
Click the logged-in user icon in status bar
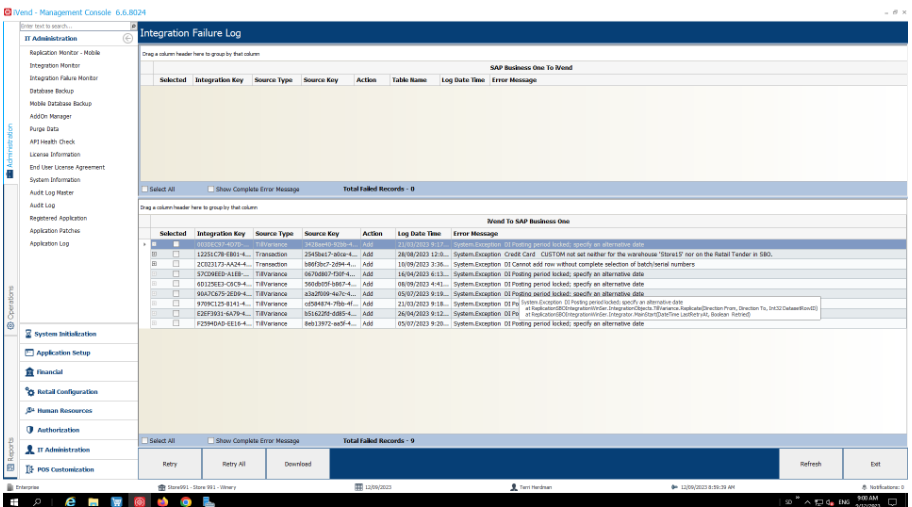[x=514, y=487]
